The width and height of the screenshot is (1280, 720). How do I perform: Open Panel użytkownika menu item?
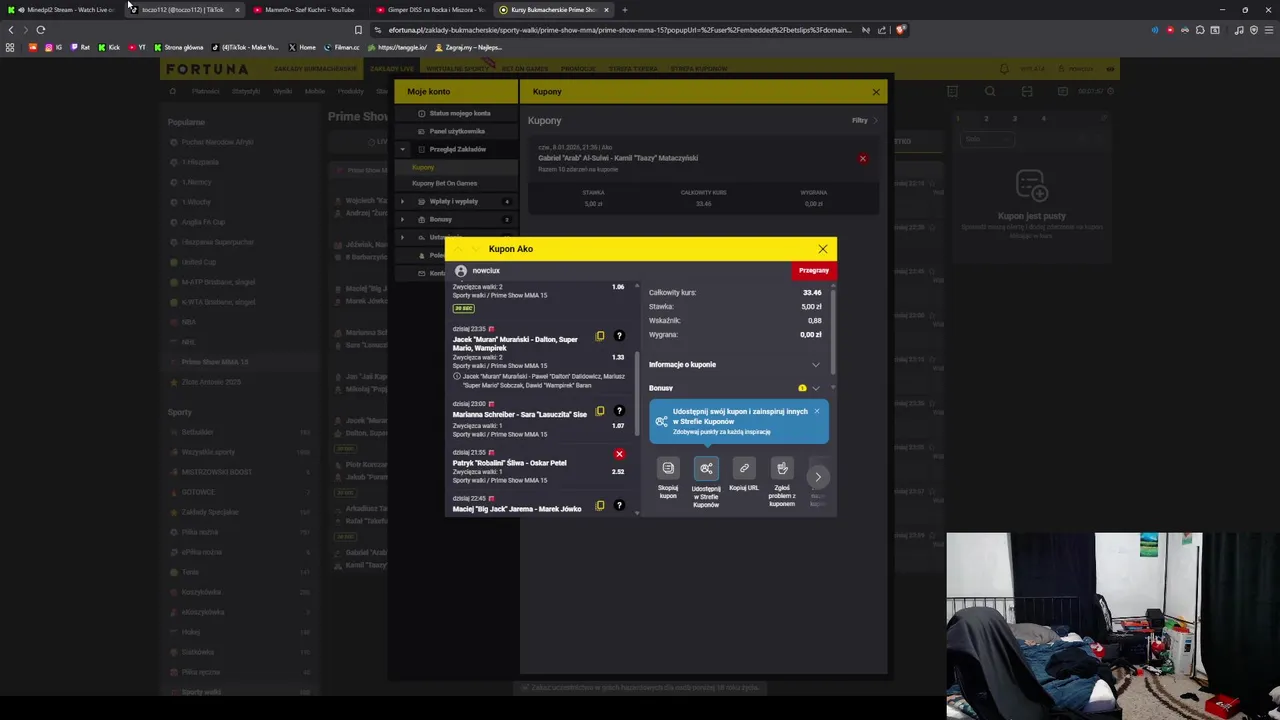point(455,131)
